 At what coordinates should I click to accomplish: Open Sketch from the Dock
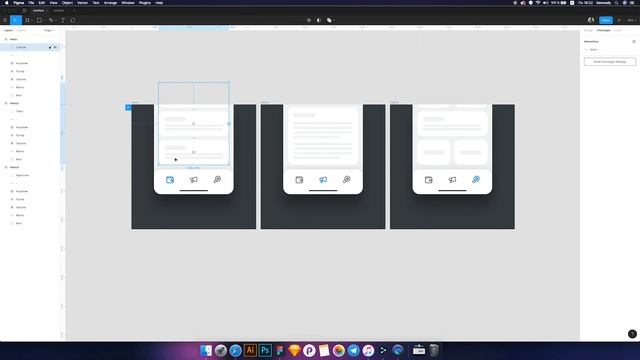click(294, 350)
